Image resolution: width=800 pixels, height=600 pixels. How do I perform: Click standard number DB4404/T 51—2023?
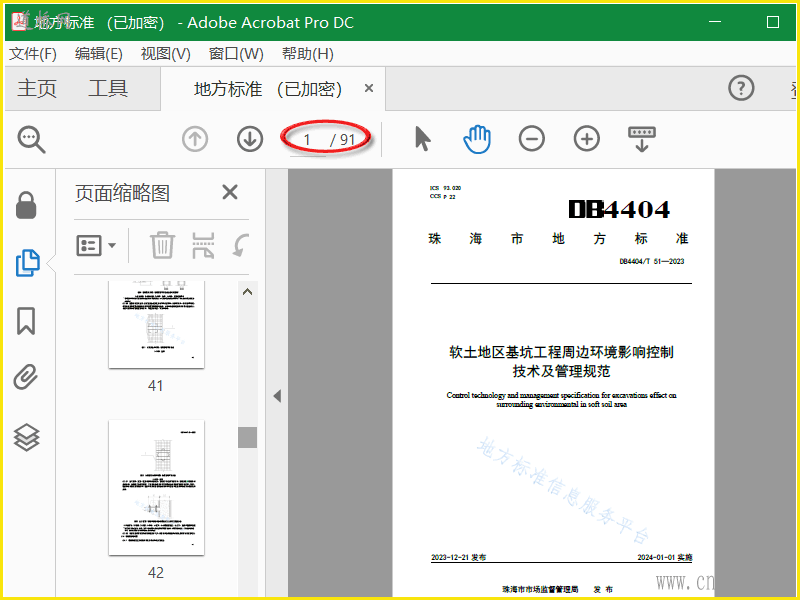point(652,261)
